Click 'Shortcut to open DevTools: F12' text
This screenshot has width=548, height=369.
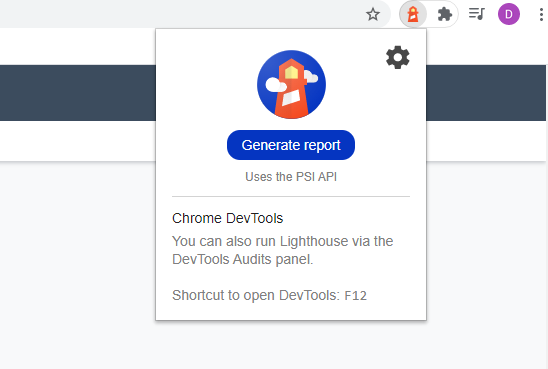click(x=269, y=295)
